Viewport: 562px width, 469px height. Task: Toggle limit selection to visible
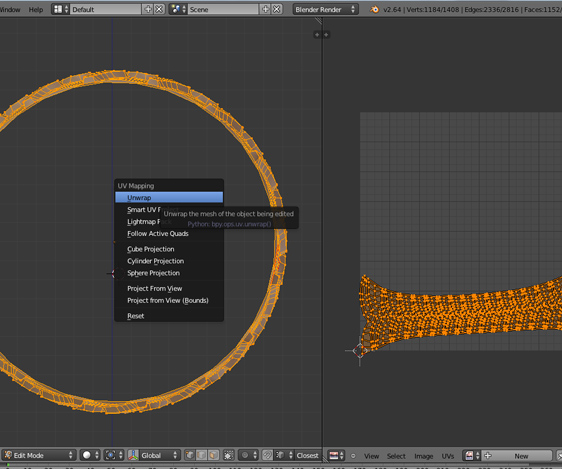click(x=228, y=455)
